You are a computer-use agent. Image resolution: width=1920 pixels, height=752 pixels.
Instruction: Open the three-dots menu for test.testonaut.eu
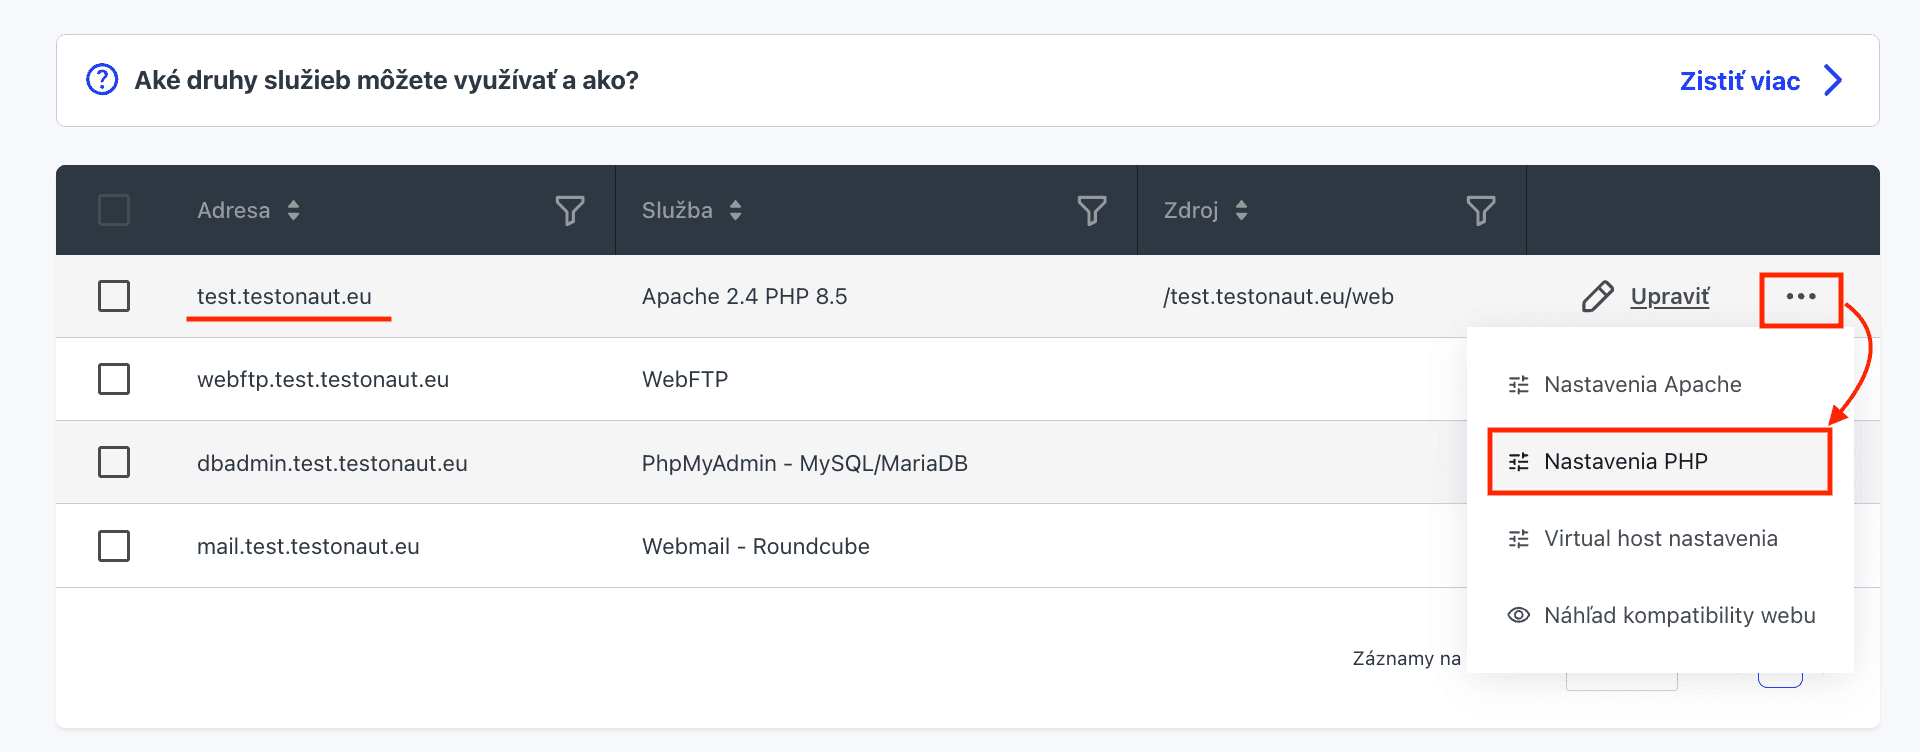(1801, 297)
